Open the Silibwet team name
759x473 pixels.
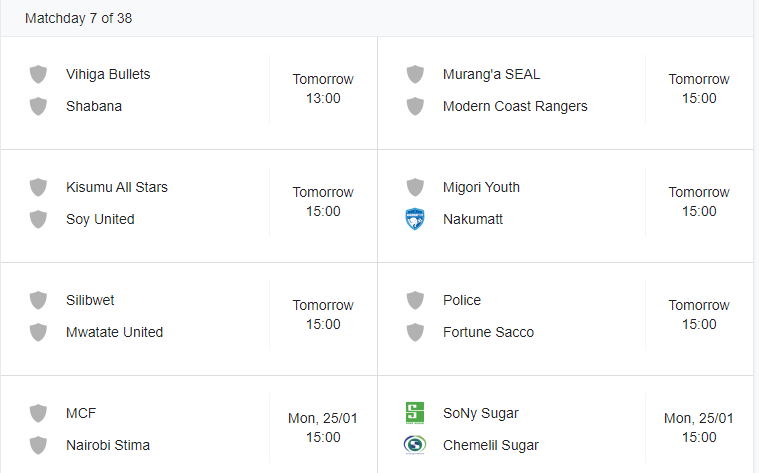pos(90,300)
